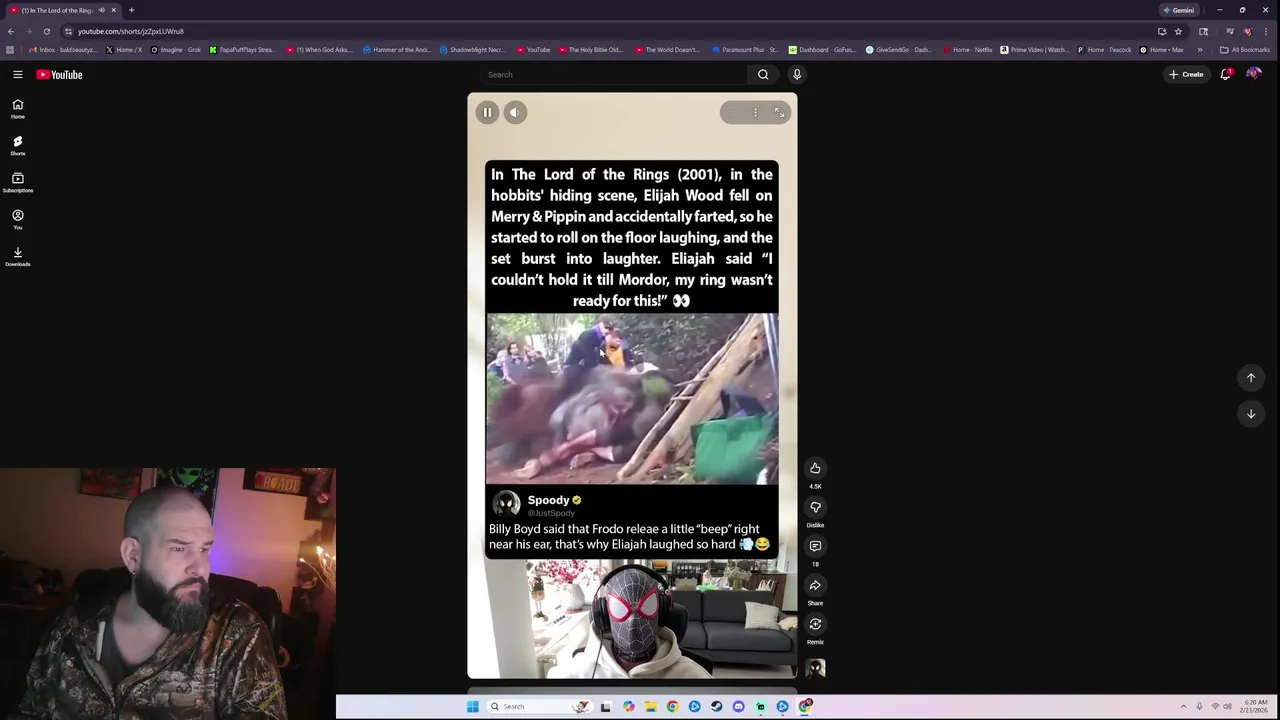Show more bookmarks via the overflow chevron

tap(1200, 49)
